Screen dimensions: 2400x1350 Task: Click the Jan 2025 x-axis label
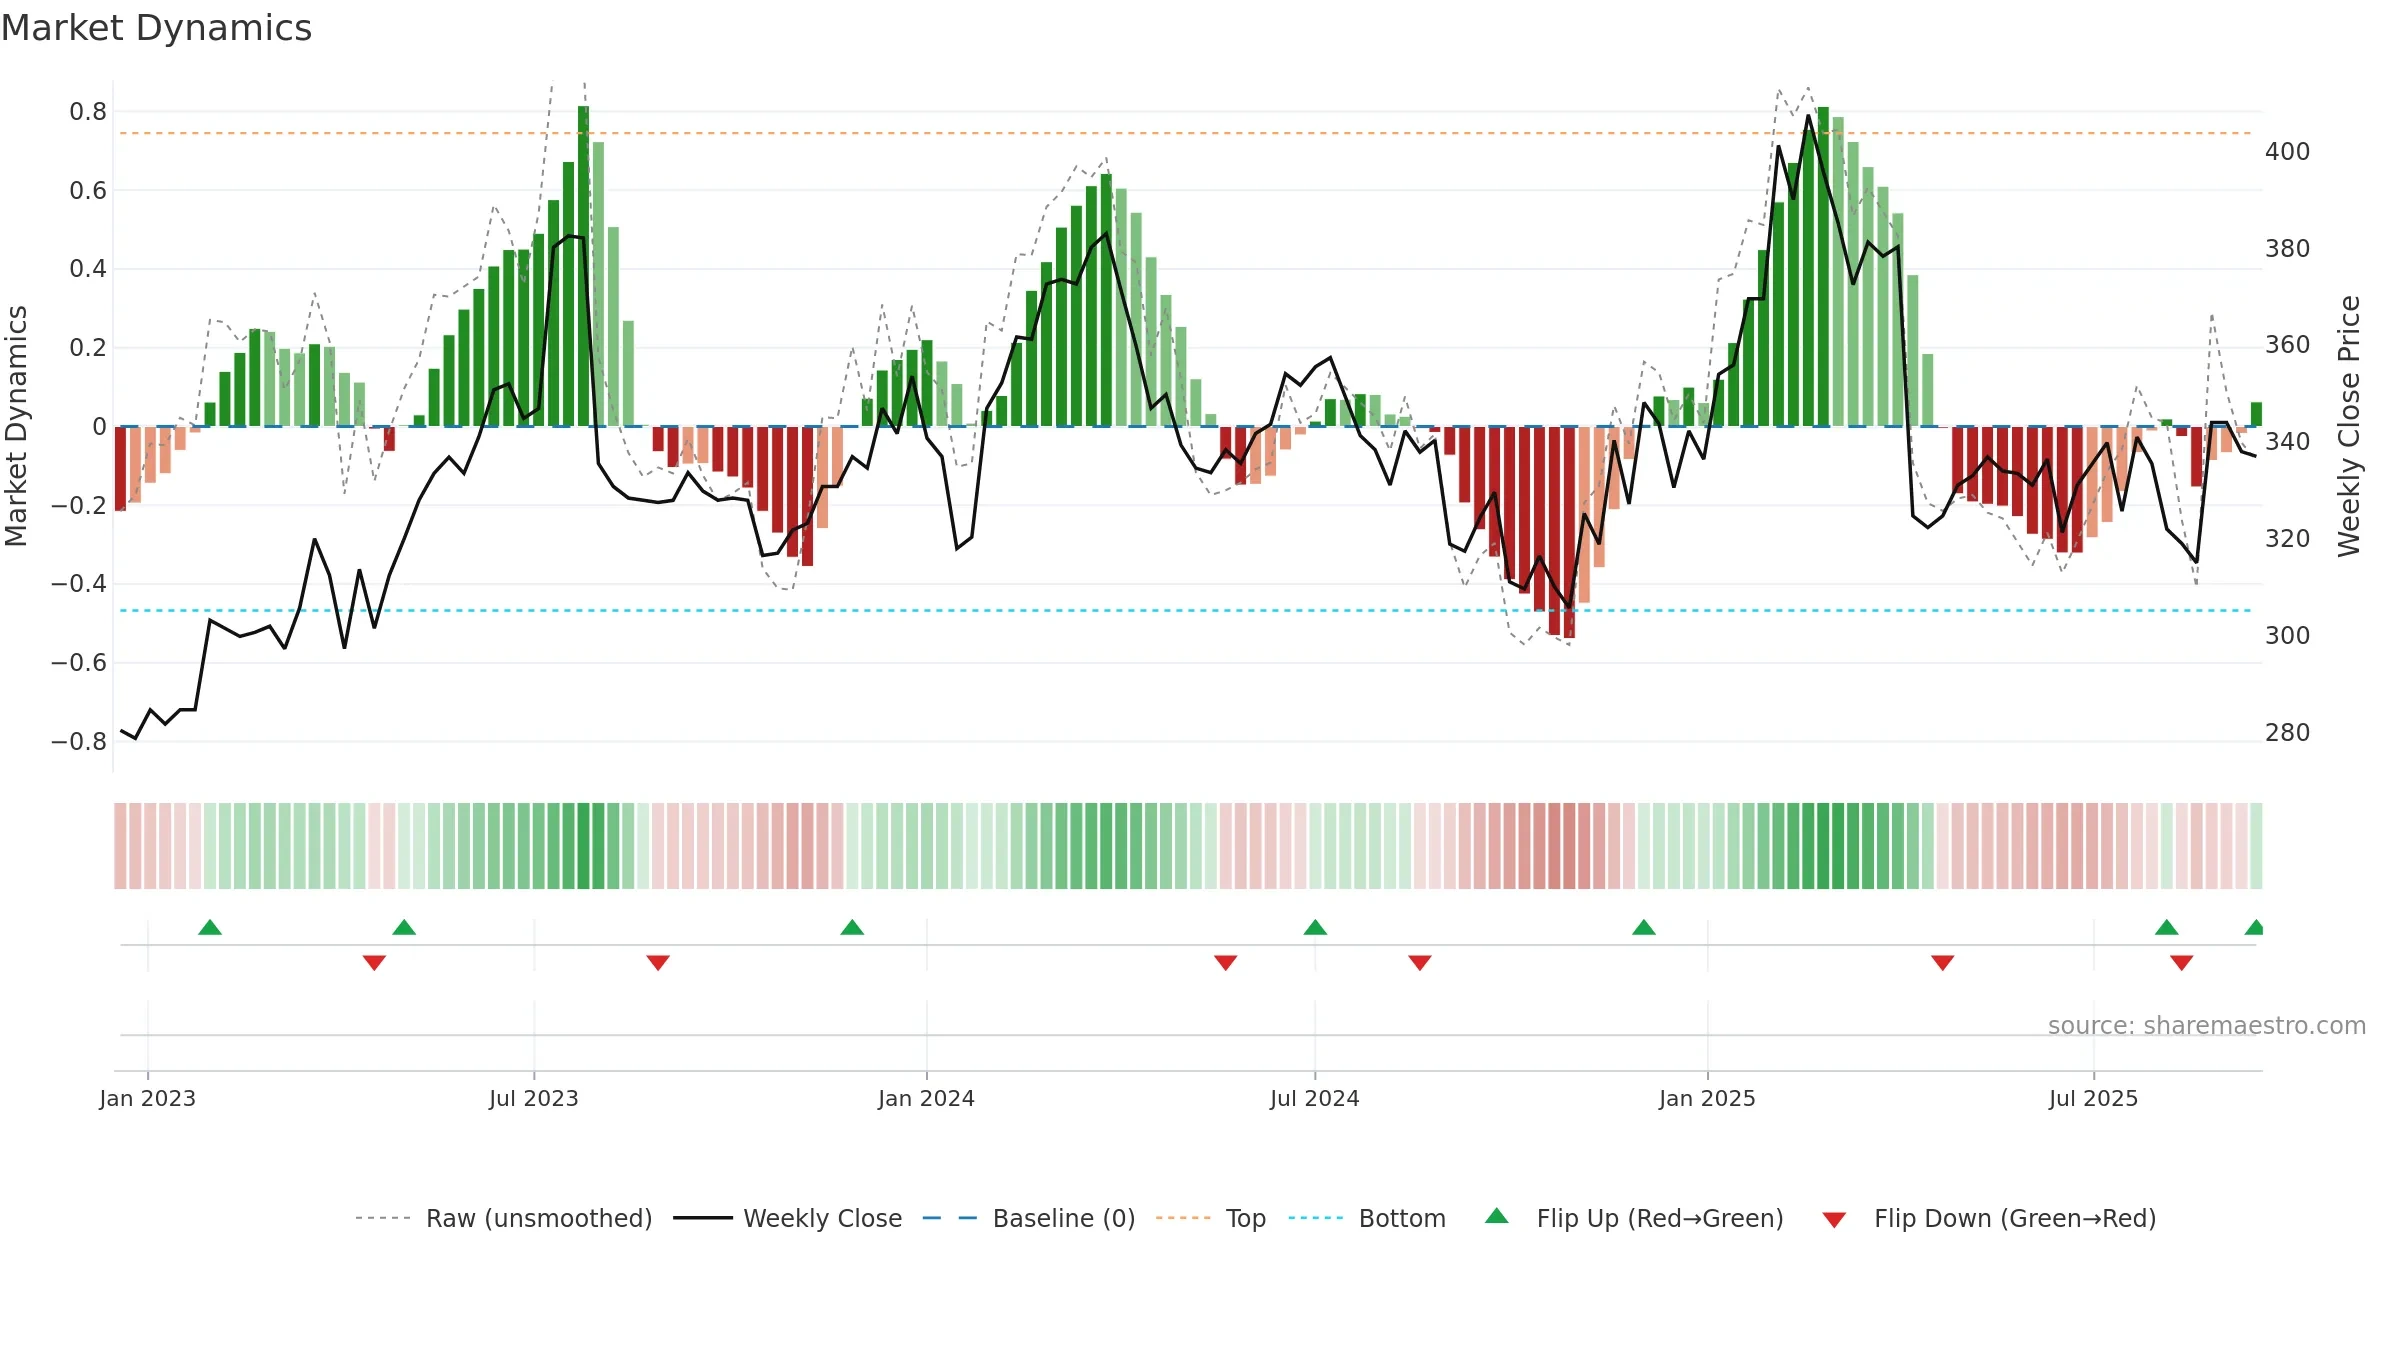(x=1708, y=1098)
